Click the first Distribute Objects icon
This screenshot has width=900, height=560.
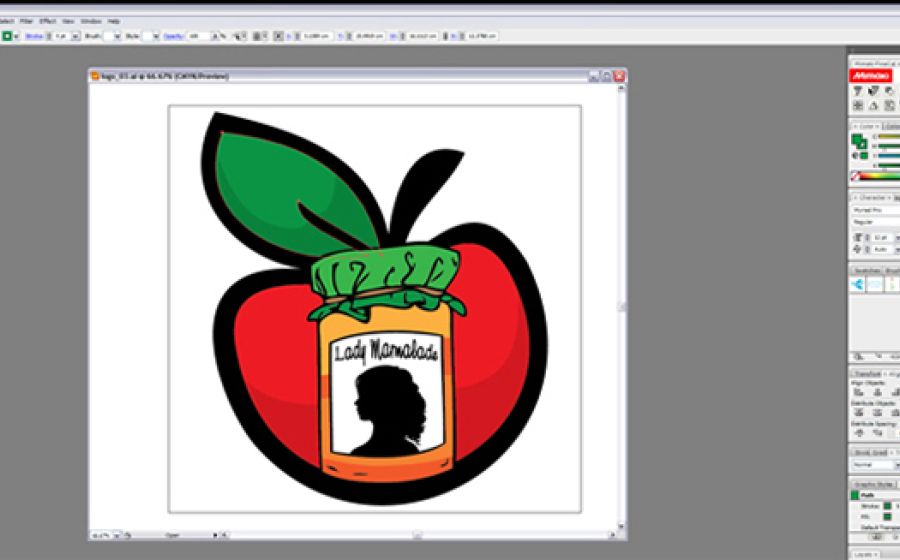click(858, 412)
